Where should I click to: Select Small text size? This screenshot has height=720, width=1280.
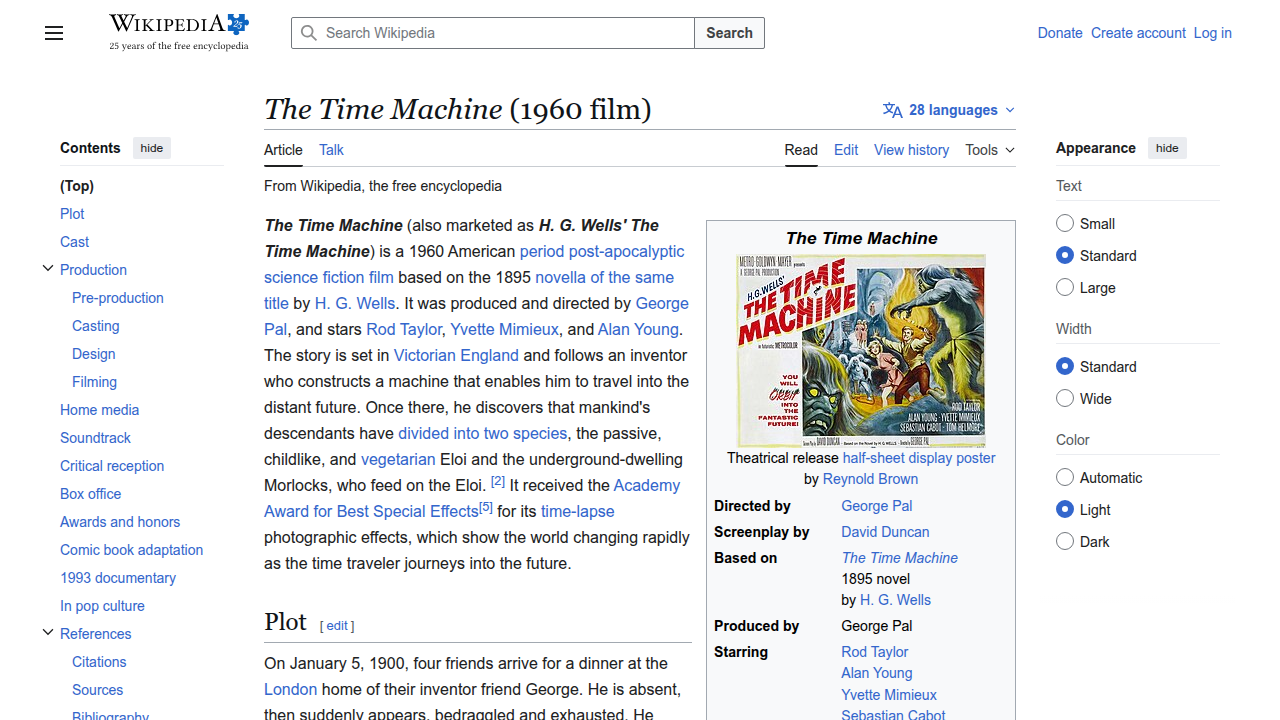click(1065, 223)
